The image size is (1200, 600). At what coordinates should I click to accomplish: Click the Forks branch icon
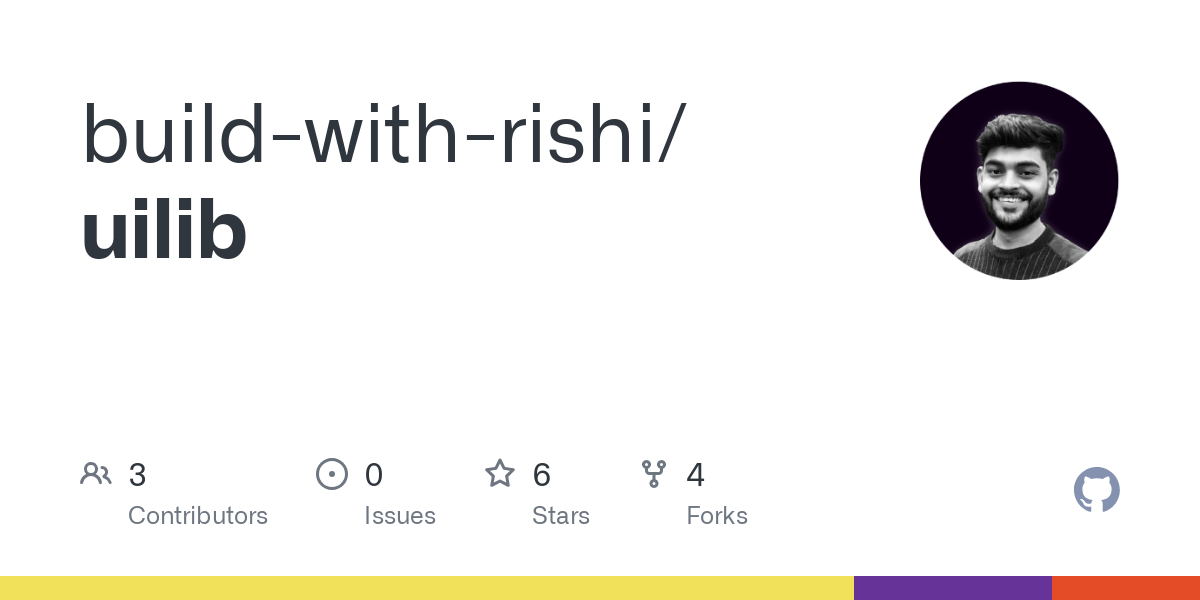coord(654,474)
